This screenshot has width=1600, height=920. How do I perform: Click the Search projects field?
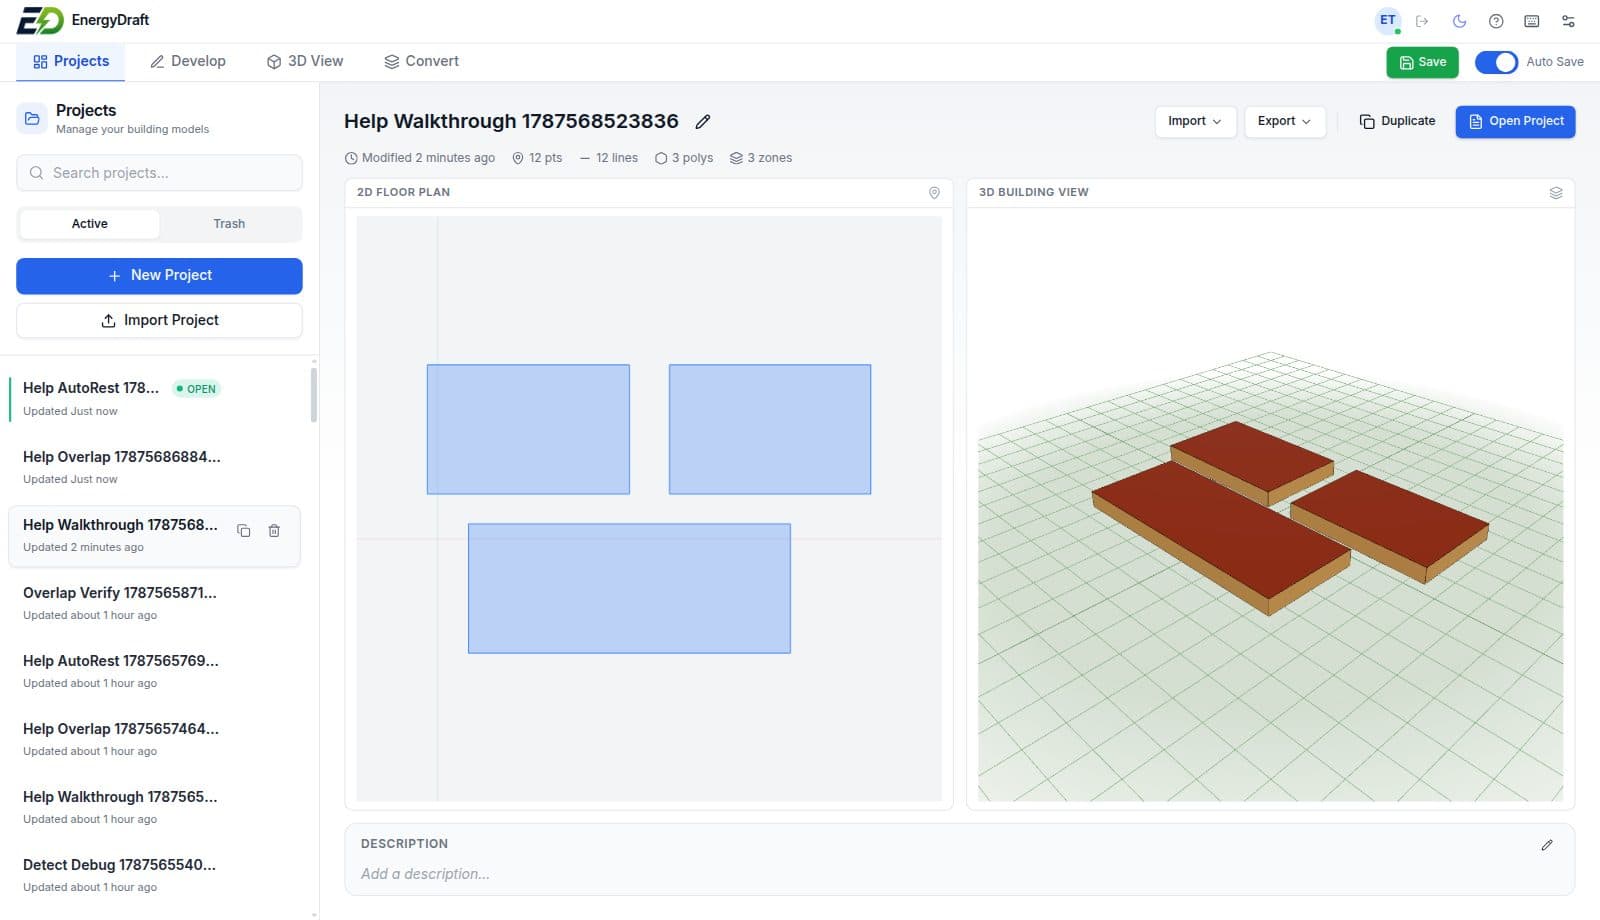(159, 173)
